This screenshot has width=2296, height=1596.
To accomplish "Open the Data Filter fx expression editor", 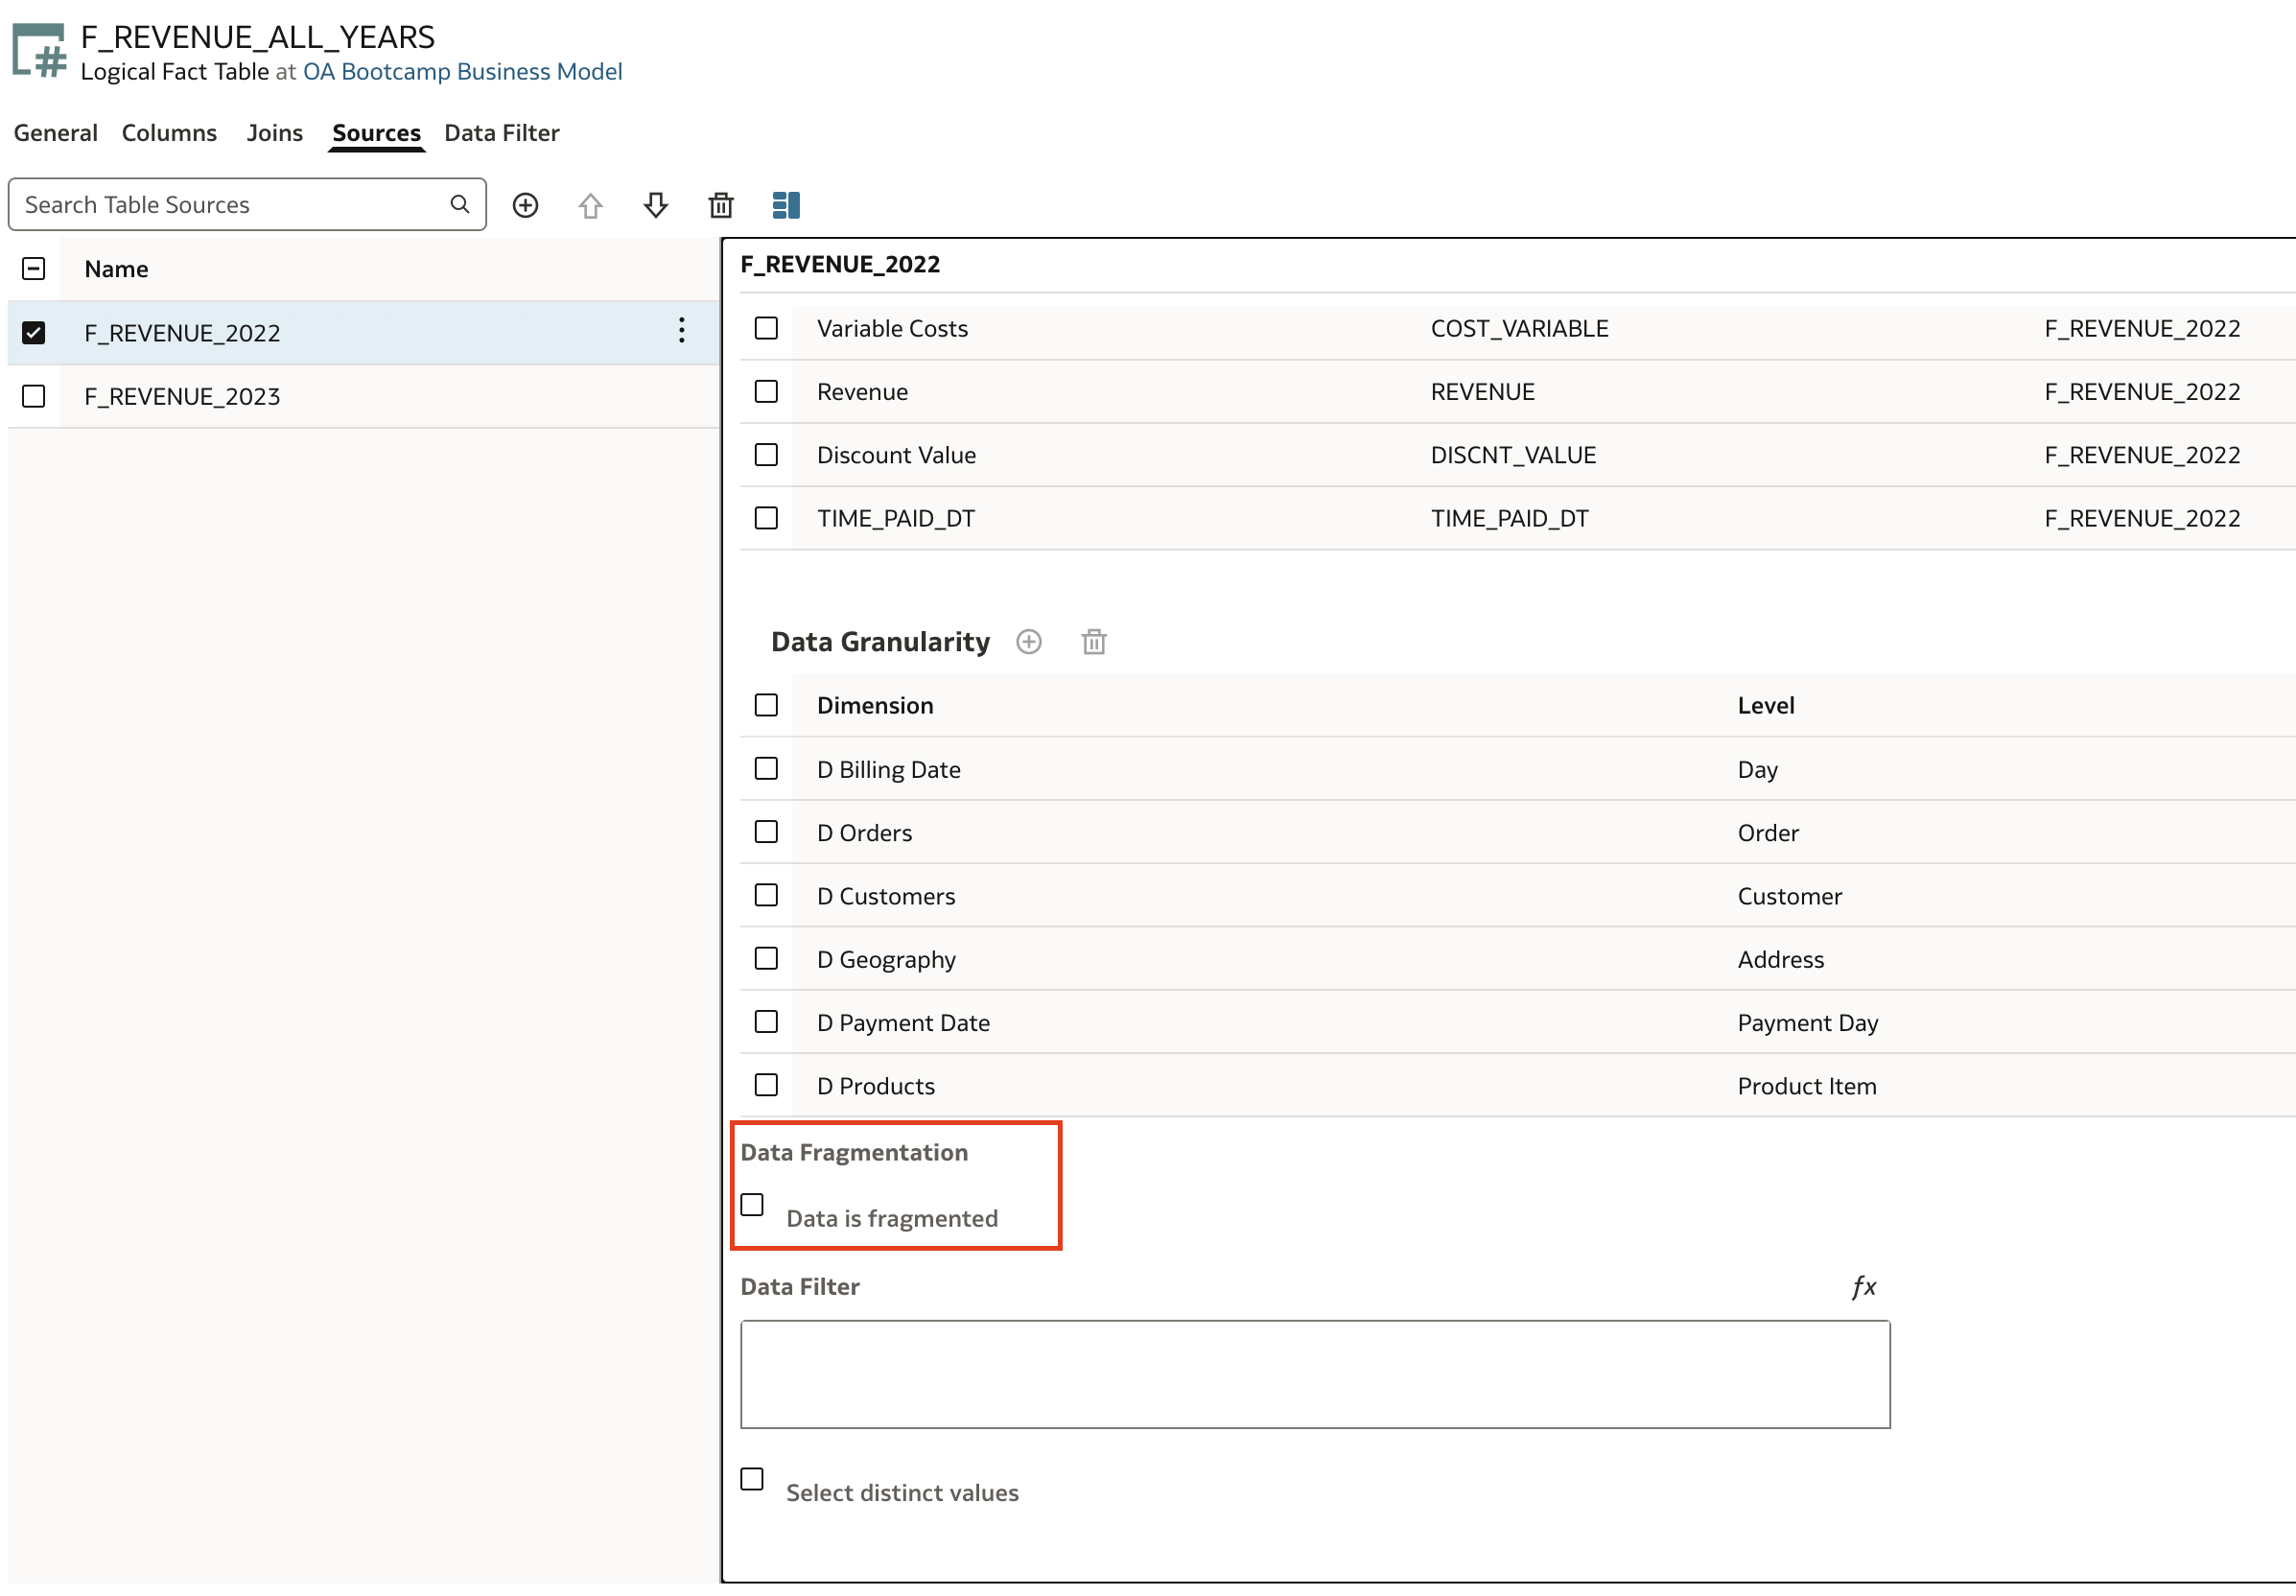I will [1863, 1286].
